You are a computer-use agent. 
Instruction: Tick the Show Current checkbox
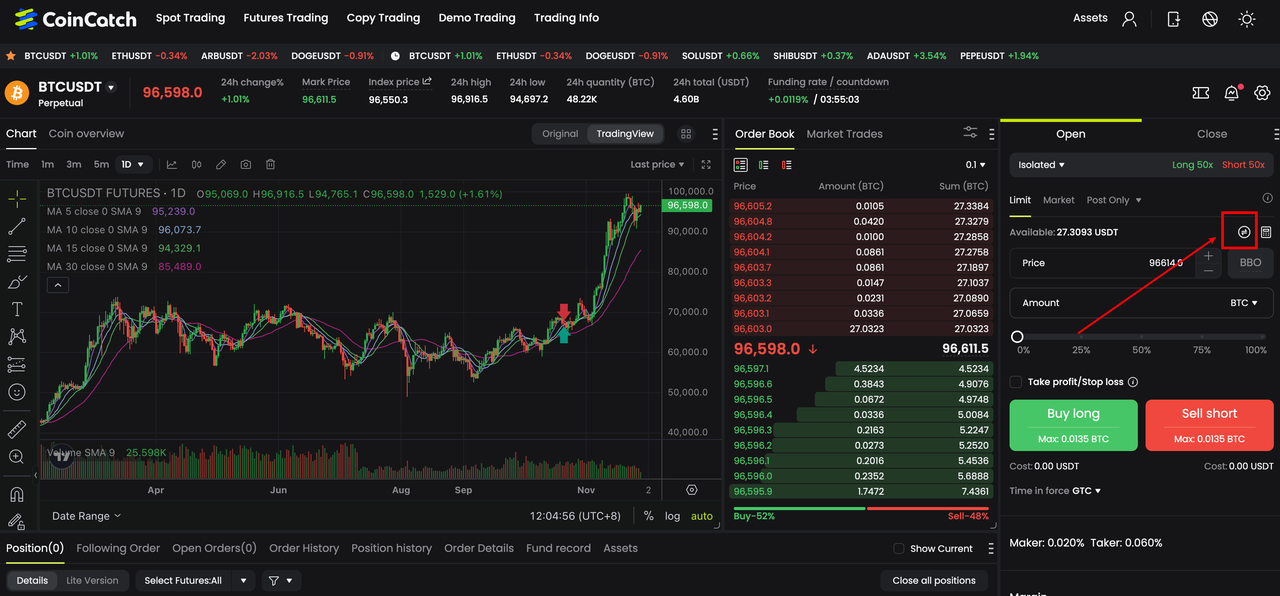tap(899, 548)
